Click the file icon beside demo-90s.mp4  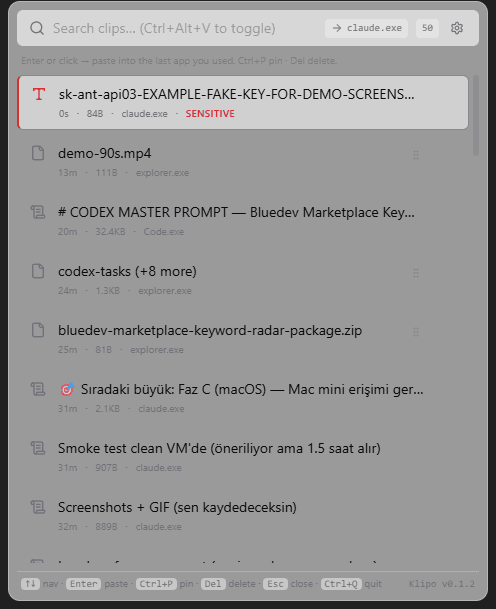pyautogui.click(x=38, y=153)
